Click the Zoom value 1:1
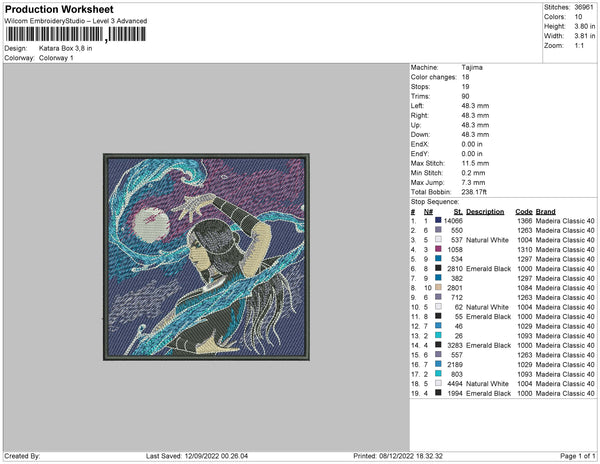The width and height of the screenshot is (600, 464). point(579,46)
